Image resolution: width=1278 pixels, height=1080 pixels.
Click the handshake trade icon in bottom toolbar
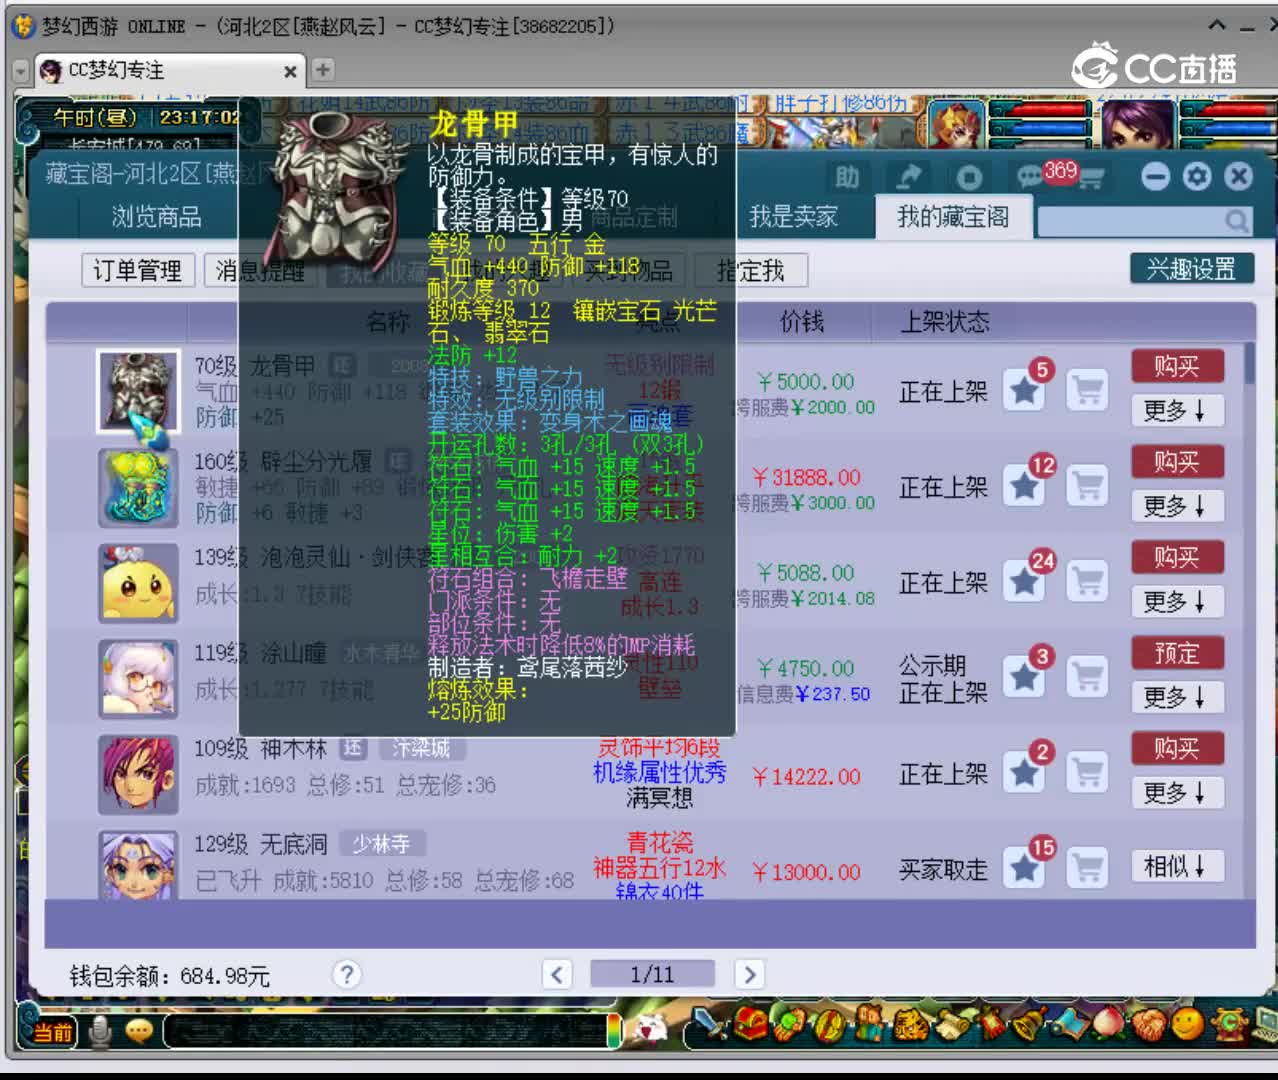1149,1025
